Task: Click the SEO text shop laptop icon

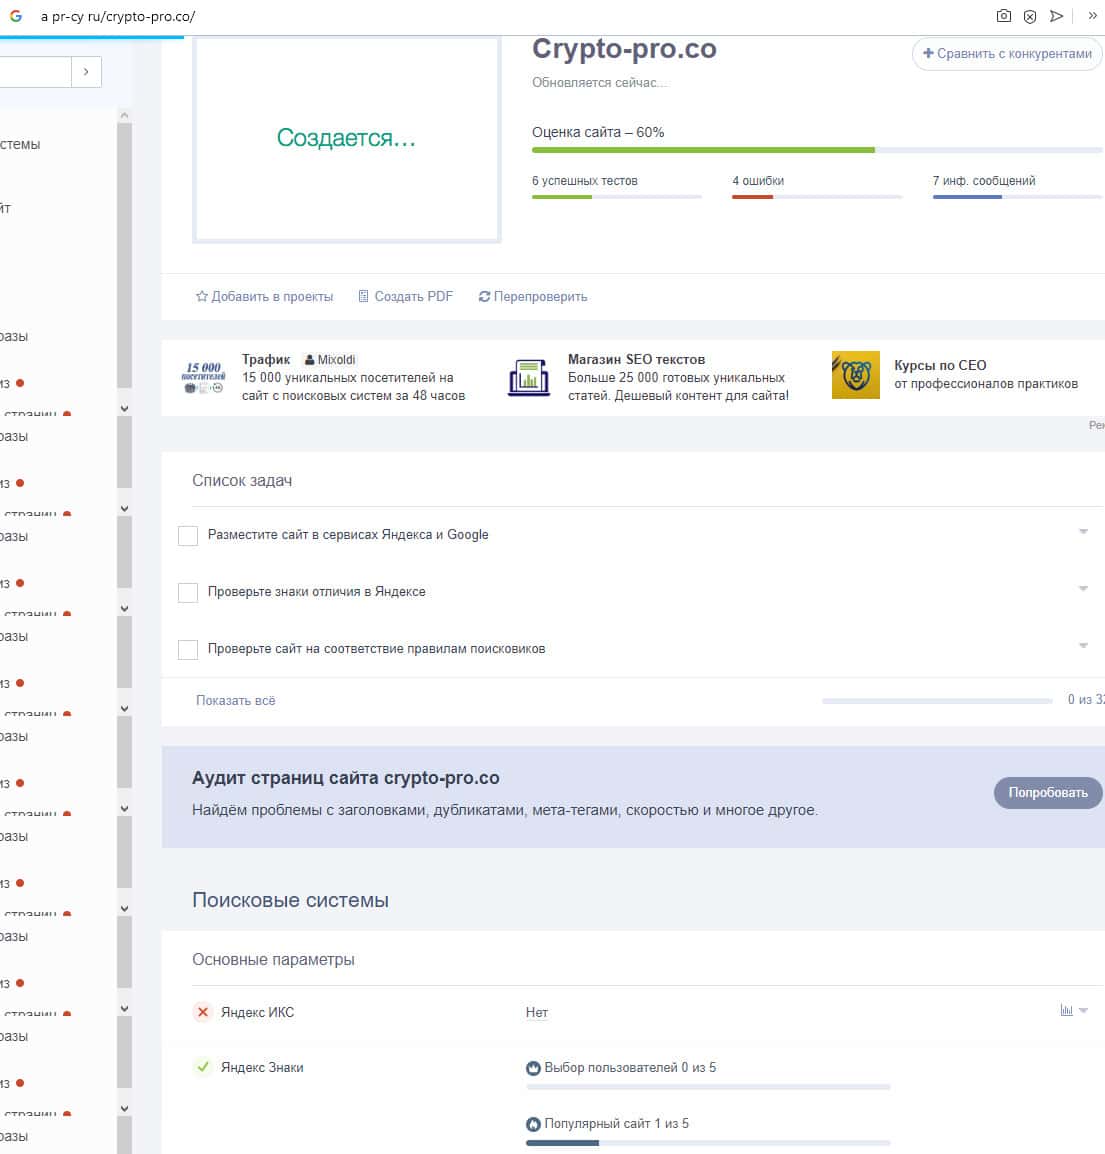Action: [529, 378]
